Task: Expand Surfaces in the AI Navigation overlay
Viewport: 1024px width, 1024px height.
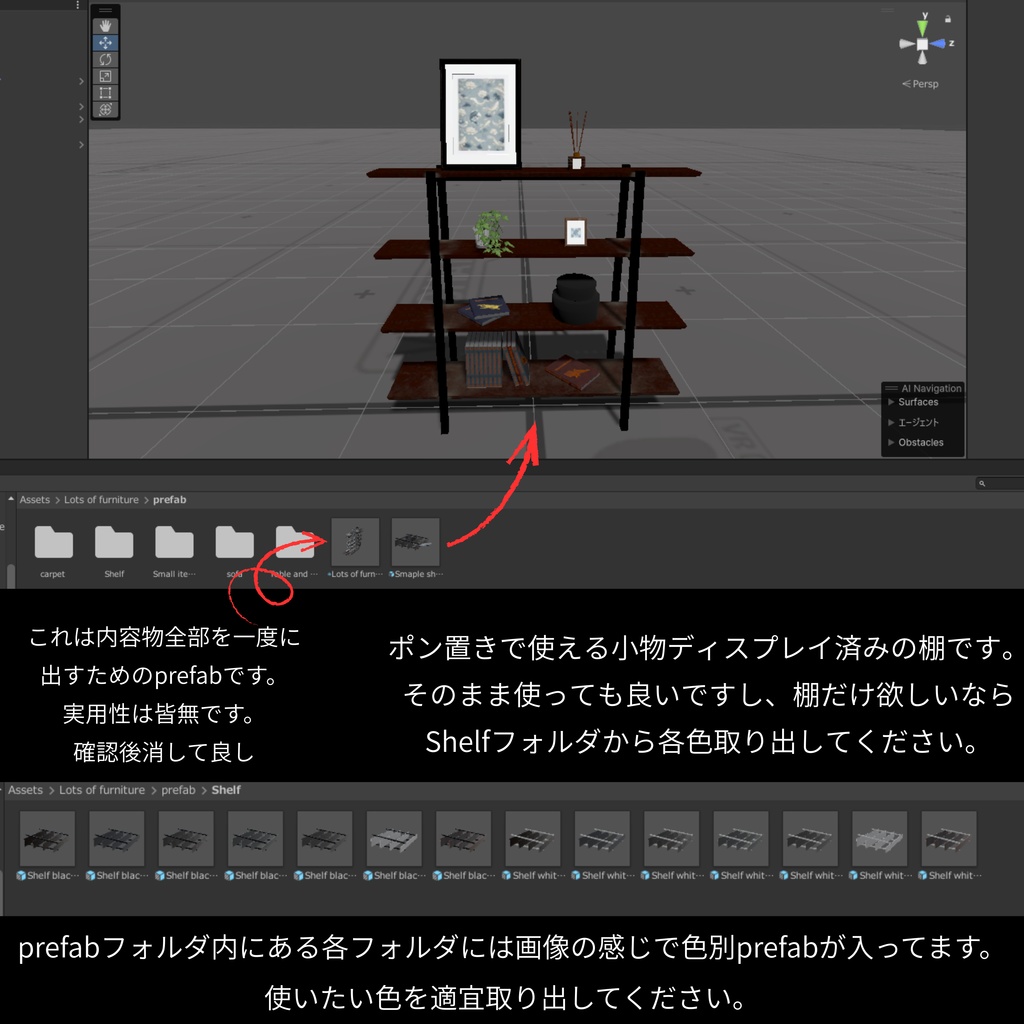Action: point(920,401)
